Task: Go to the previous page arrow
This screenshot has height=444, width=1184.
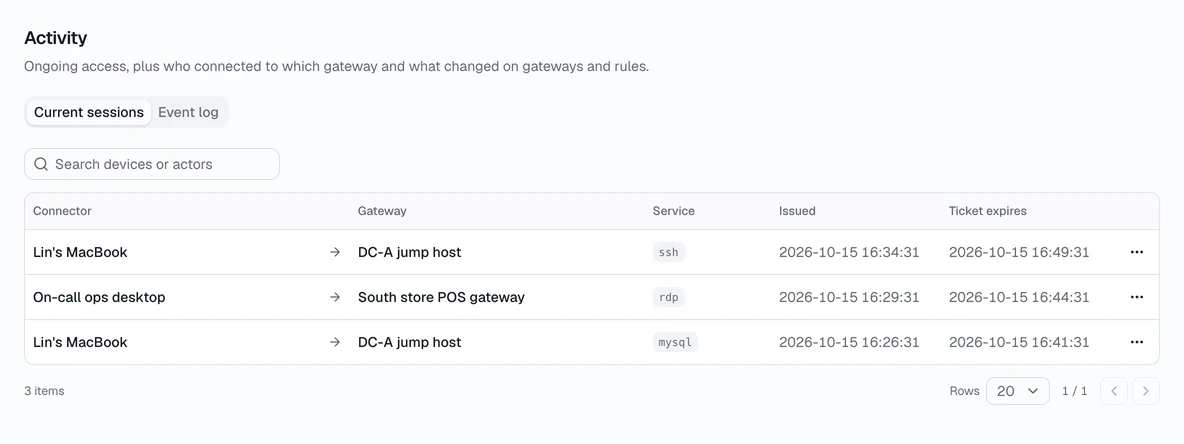Action: click(x=1114, y=391)
